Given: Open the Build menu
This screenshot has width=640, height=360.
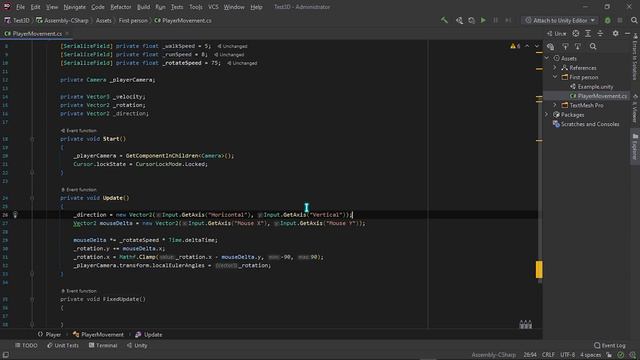Looking at the screenshot, I should [143, 7].
